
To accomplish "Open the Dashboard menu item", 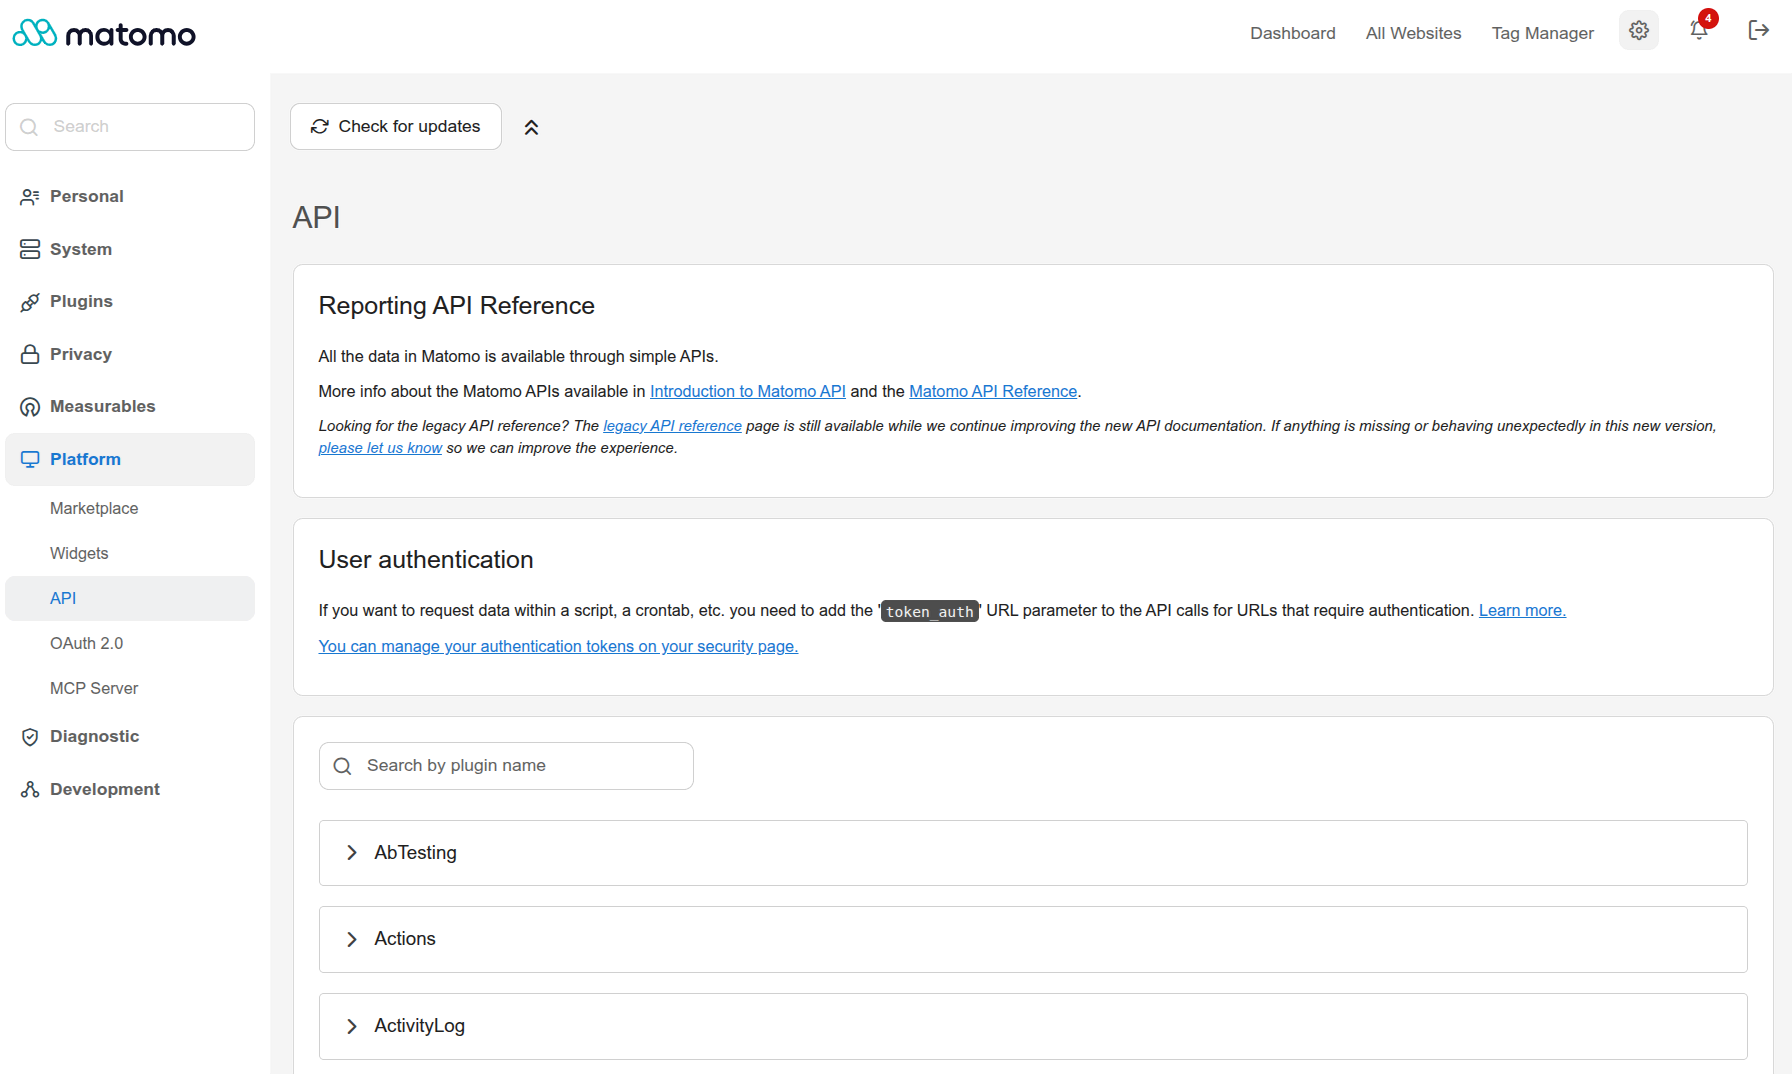I will [1292, 33].
